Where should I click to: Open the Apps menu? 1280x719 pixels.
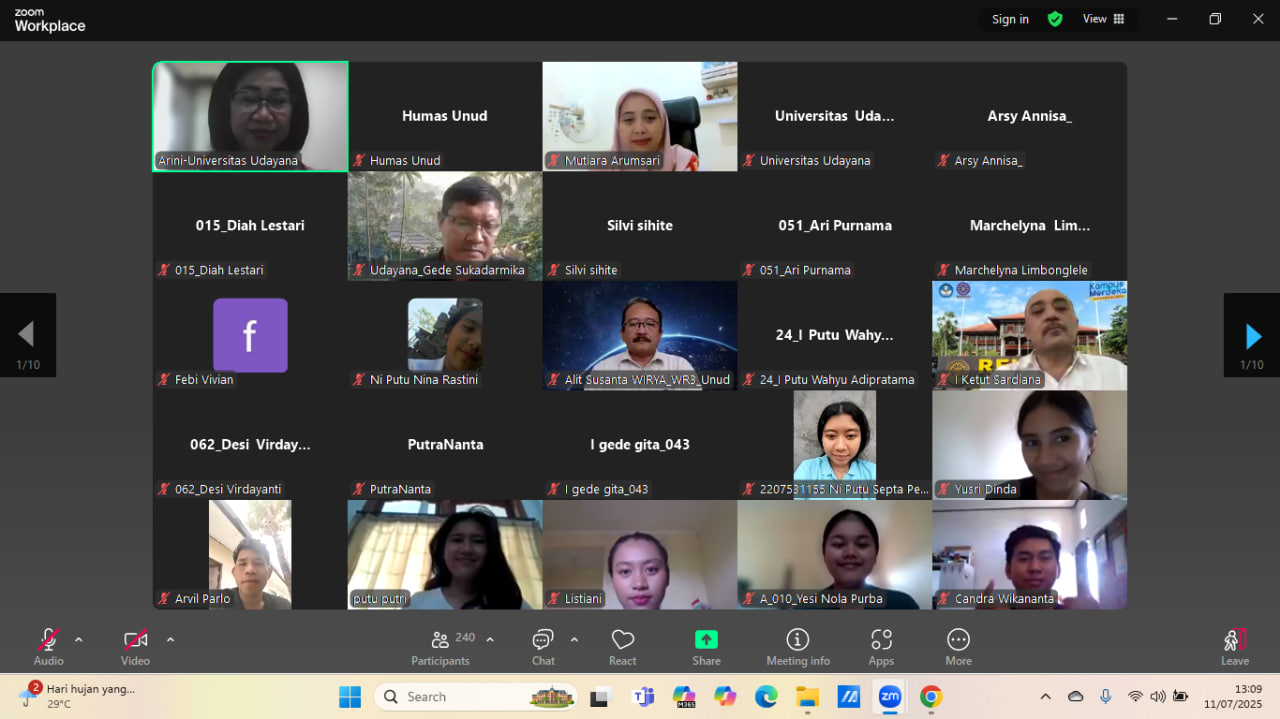(881, 640)
